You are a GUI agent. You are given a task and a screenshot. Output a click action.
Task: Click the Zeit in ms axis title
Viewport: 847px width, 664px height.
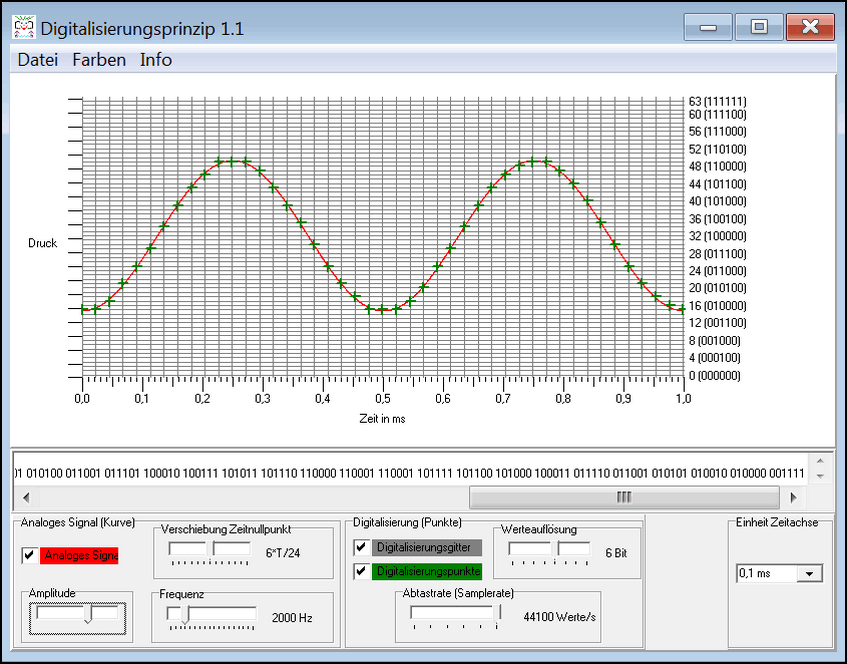tap(382, 419)
